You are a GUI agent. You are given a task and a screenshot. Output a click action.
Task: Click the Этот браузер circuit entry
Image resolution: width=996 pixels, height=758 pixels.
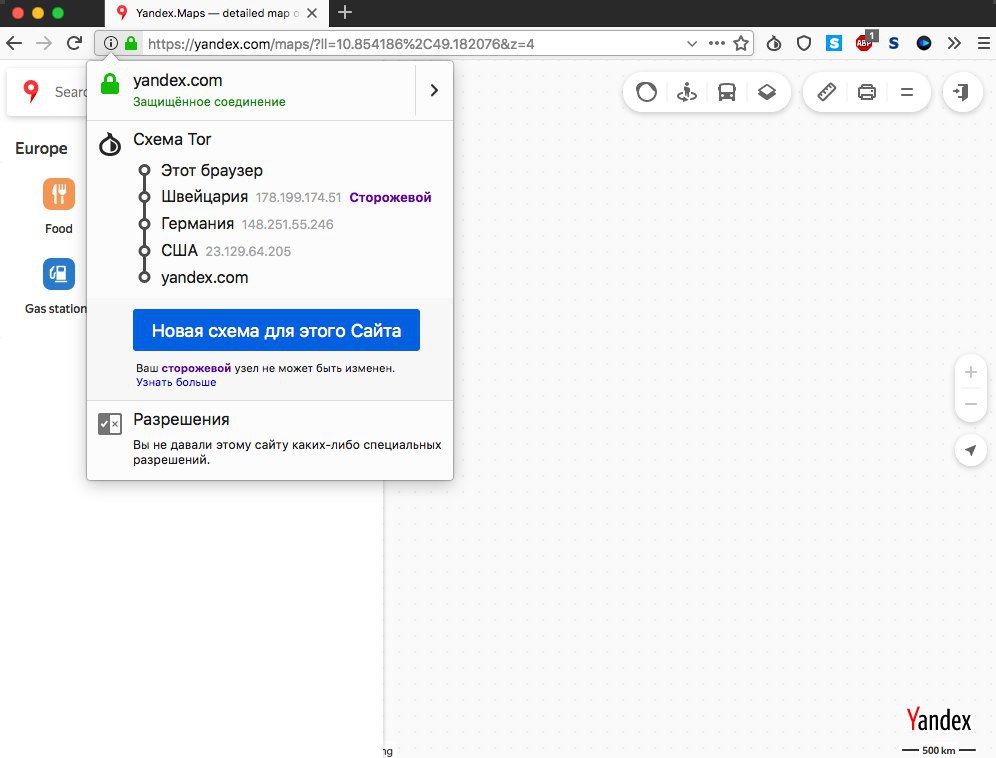pyautogui.click(x=212, y=170)
